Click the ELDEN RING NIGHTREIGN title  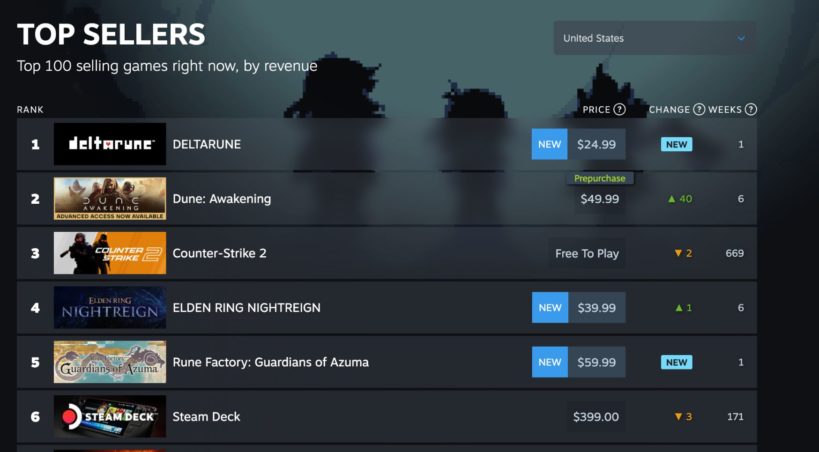pyautogui.click(x=247, y=308)
